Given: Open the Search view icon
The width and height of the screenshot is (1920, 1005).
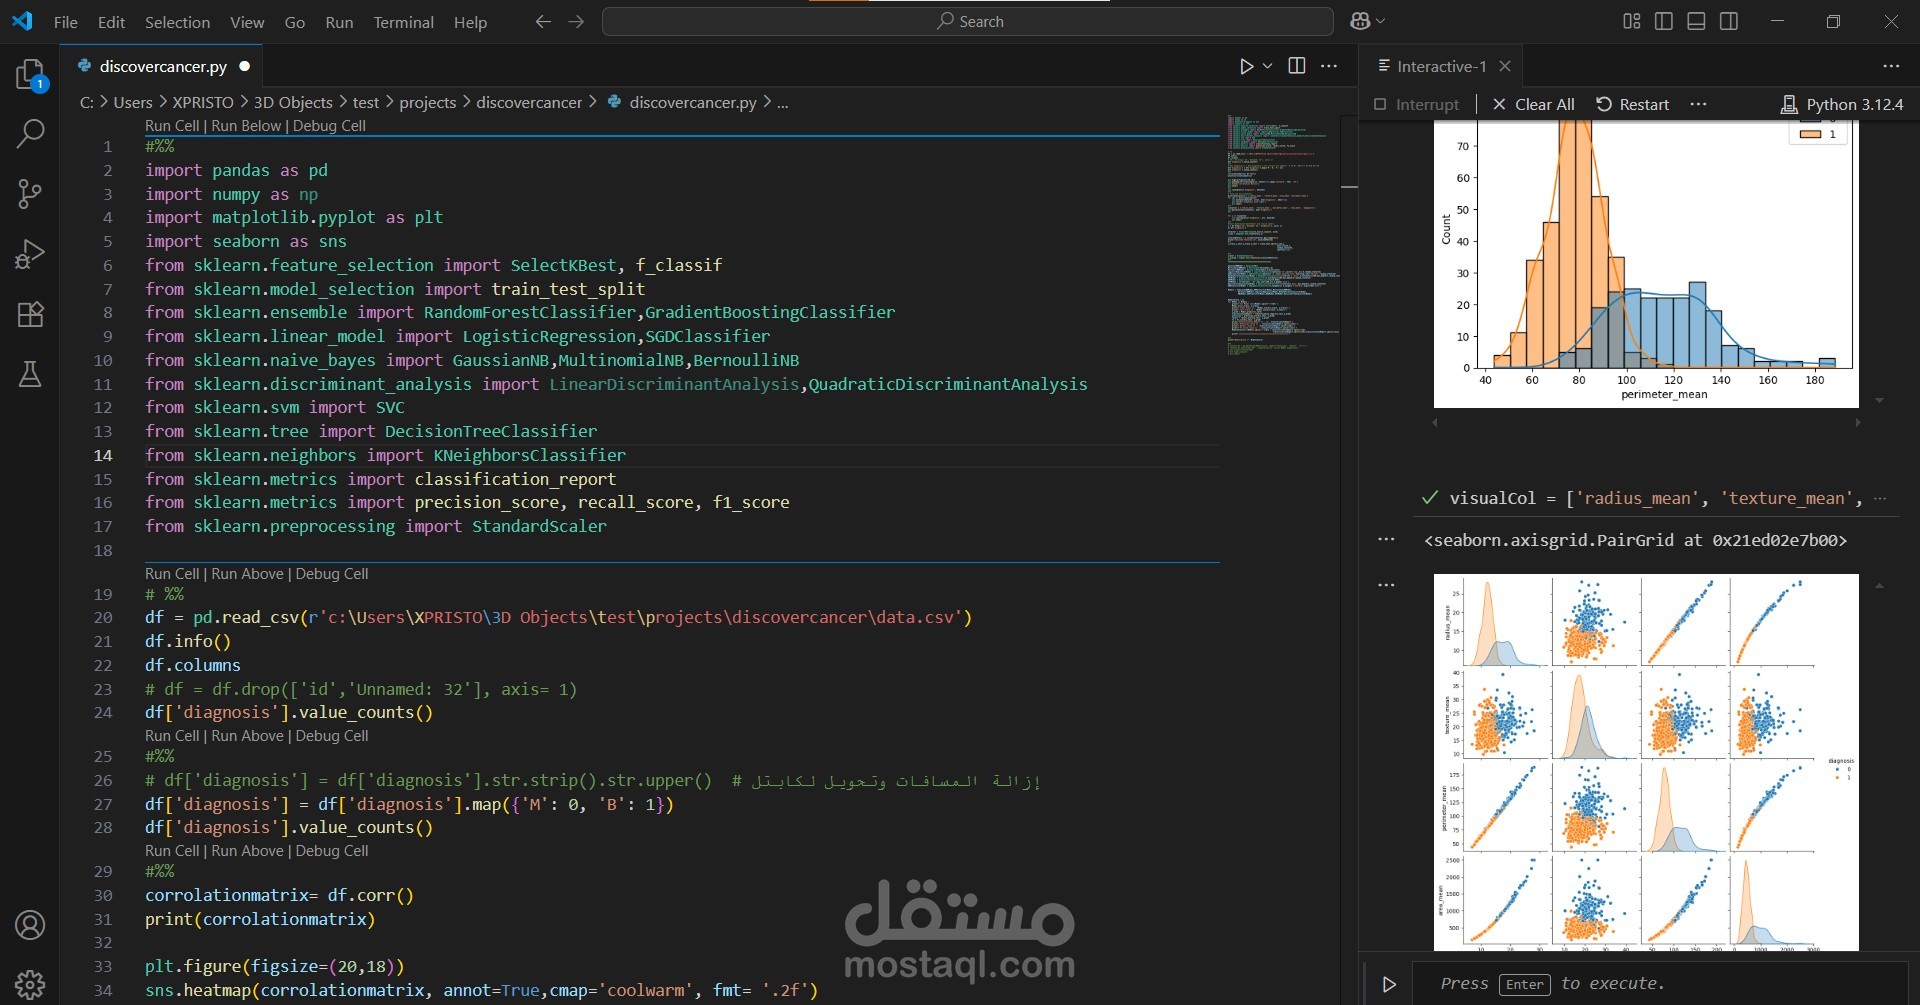Looking at the screenshot, I should 31,134.
